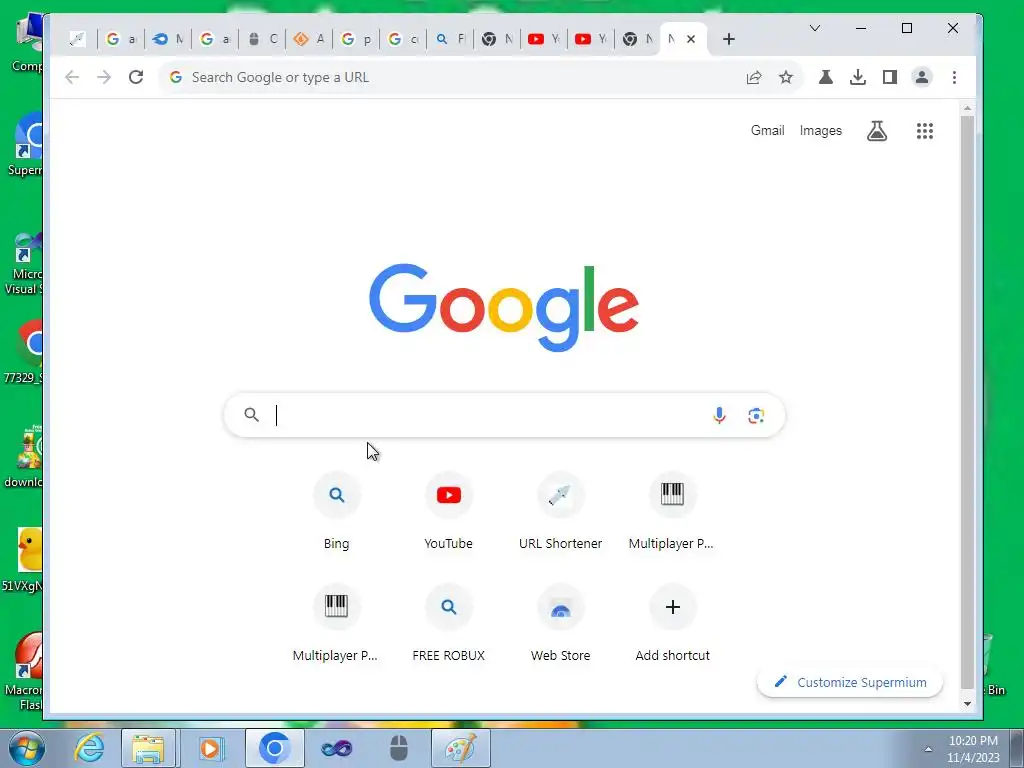Close the active New Tab
1024x768 pixels.
[x=691, y=39]
